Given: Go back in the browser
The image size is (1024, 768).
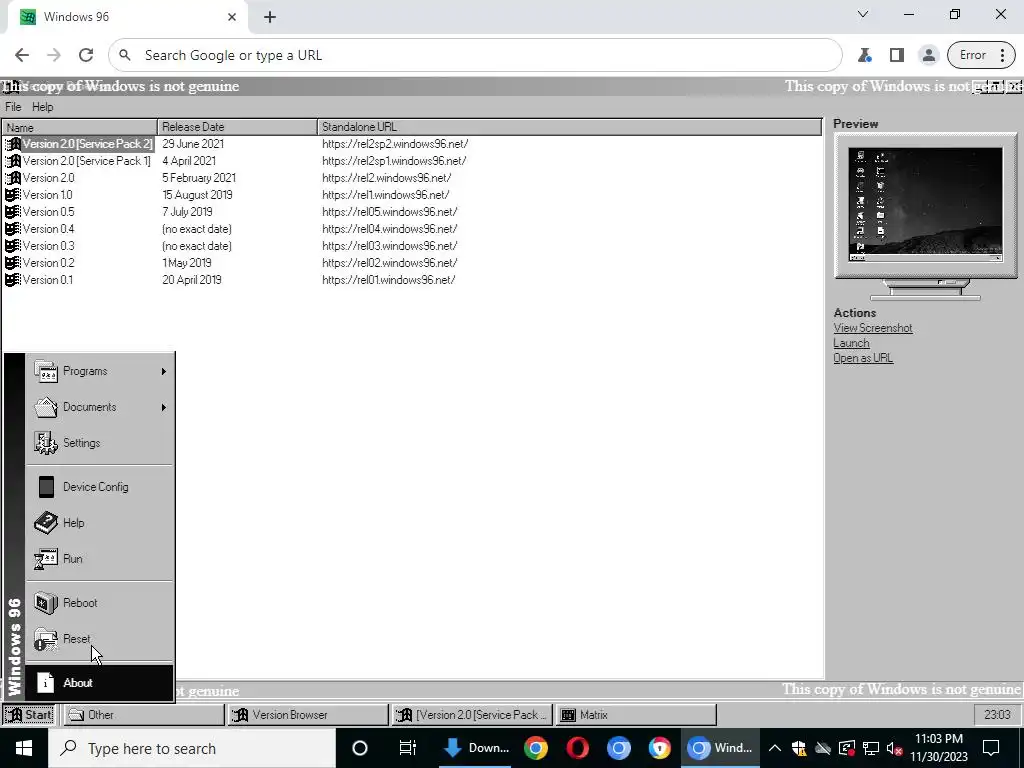Looking at the screenshot, I should coord(22,55).
